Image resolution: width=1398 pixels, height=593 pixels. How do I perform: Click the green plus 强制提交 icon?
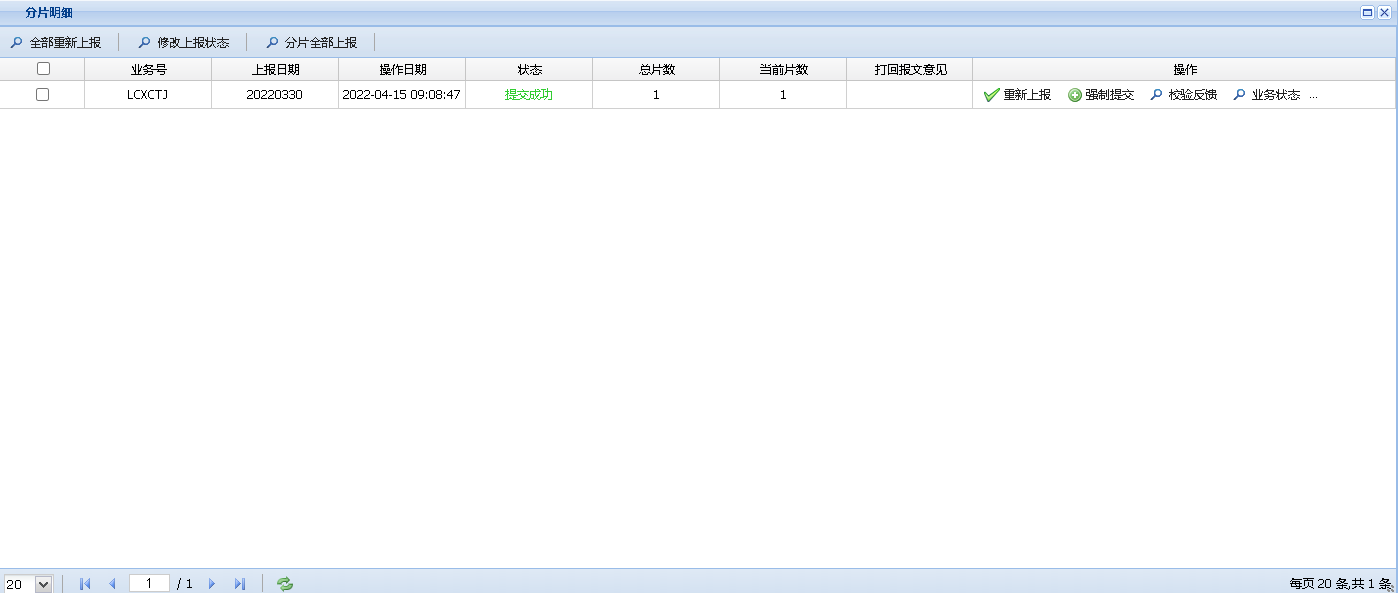[1075, 95]
